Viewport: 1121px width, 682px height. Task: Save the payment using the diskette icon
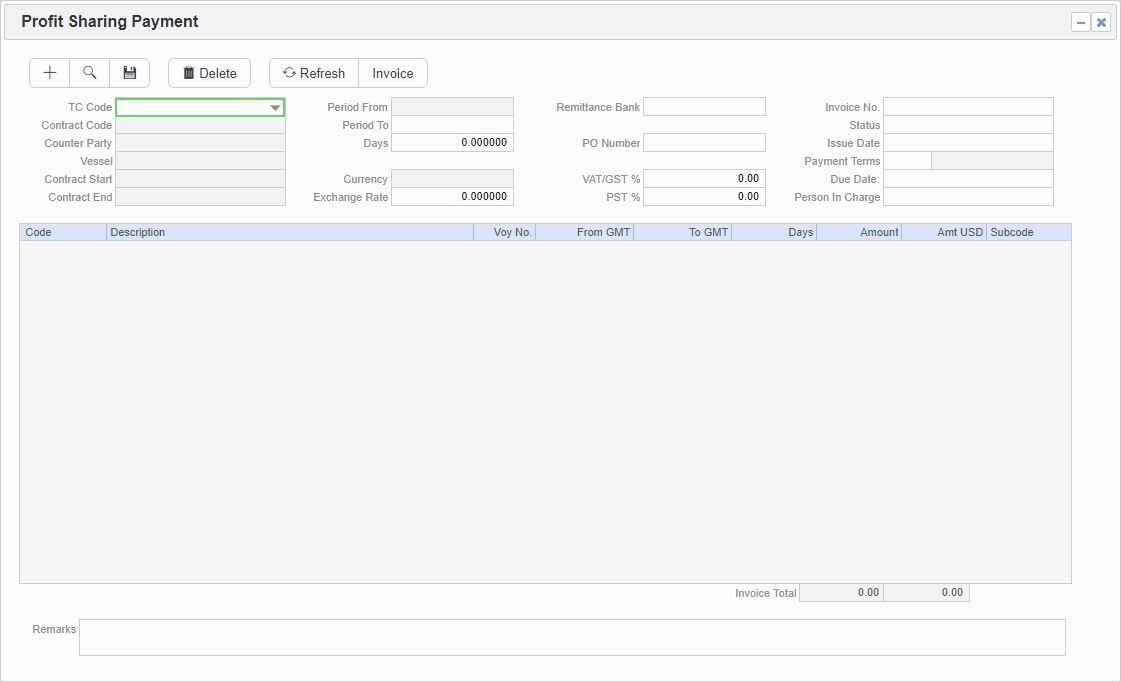(129, 72)
